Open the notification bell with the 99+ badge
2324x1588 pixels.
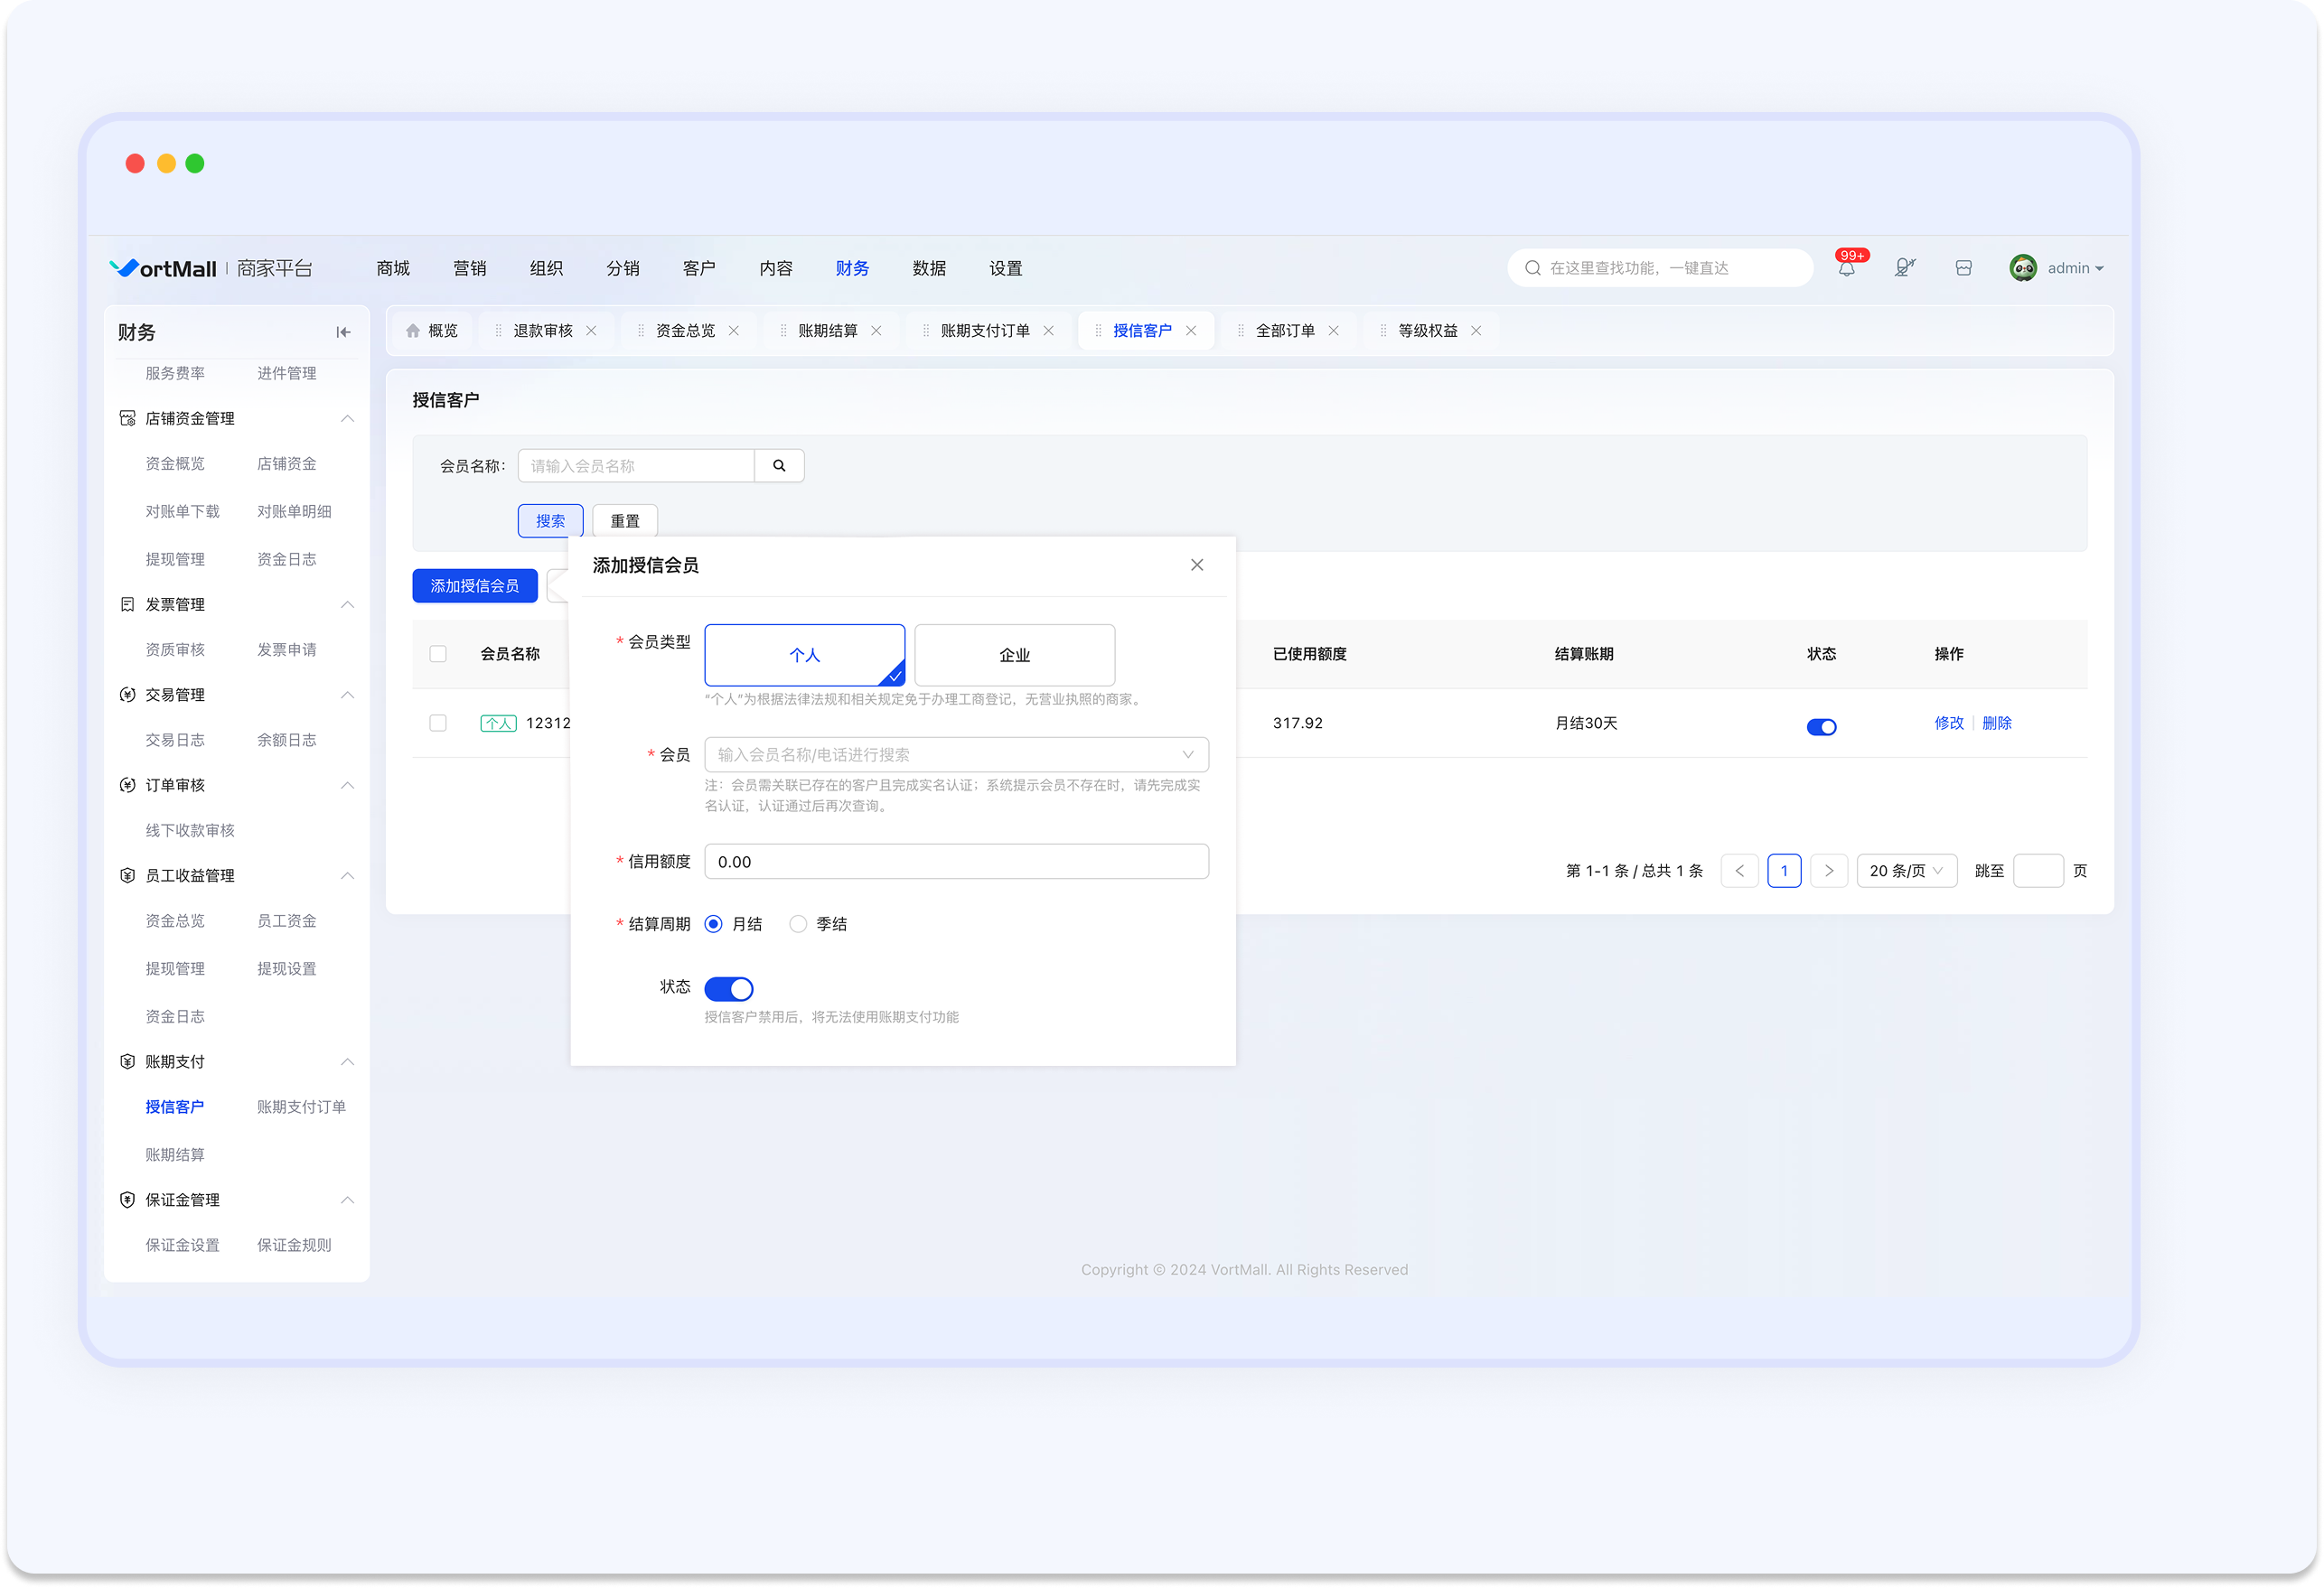point(1846,268)
